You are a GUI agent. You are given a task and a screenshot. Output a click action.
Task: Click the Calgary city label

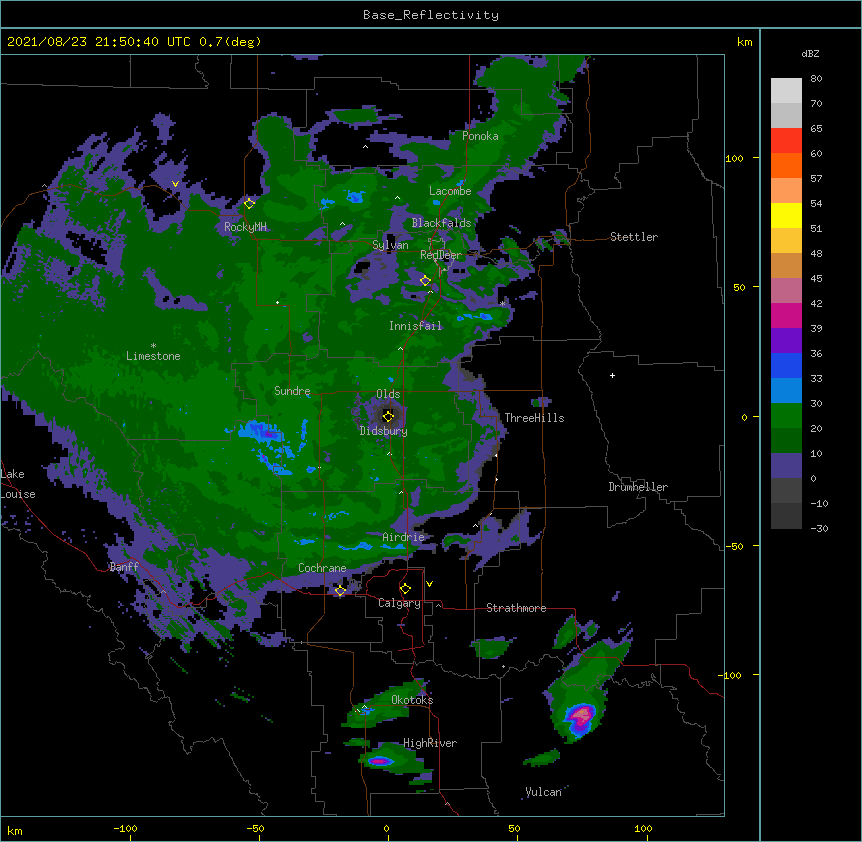(x=399, y=603)
